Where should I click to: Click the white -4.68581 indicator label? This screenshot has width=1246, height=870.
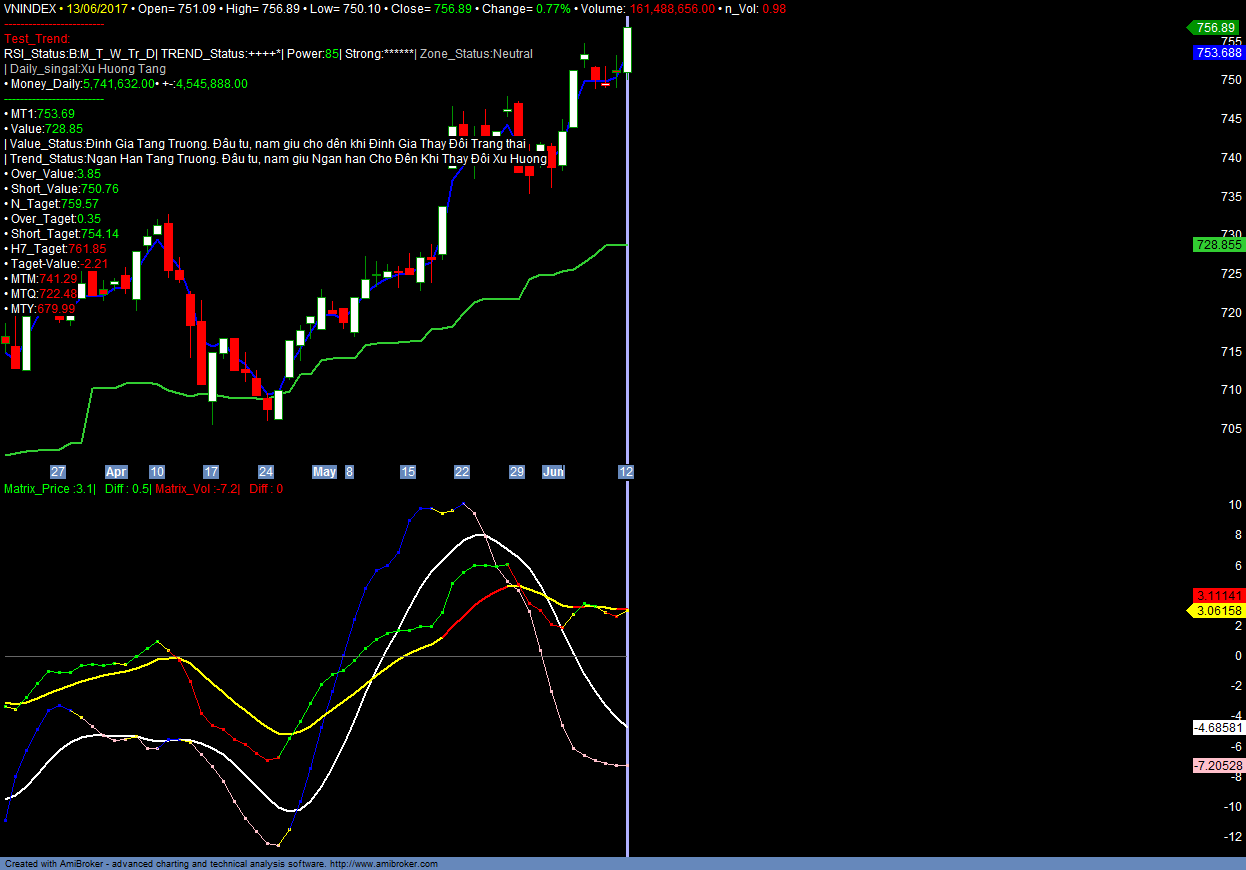(x=1218, y=728)
